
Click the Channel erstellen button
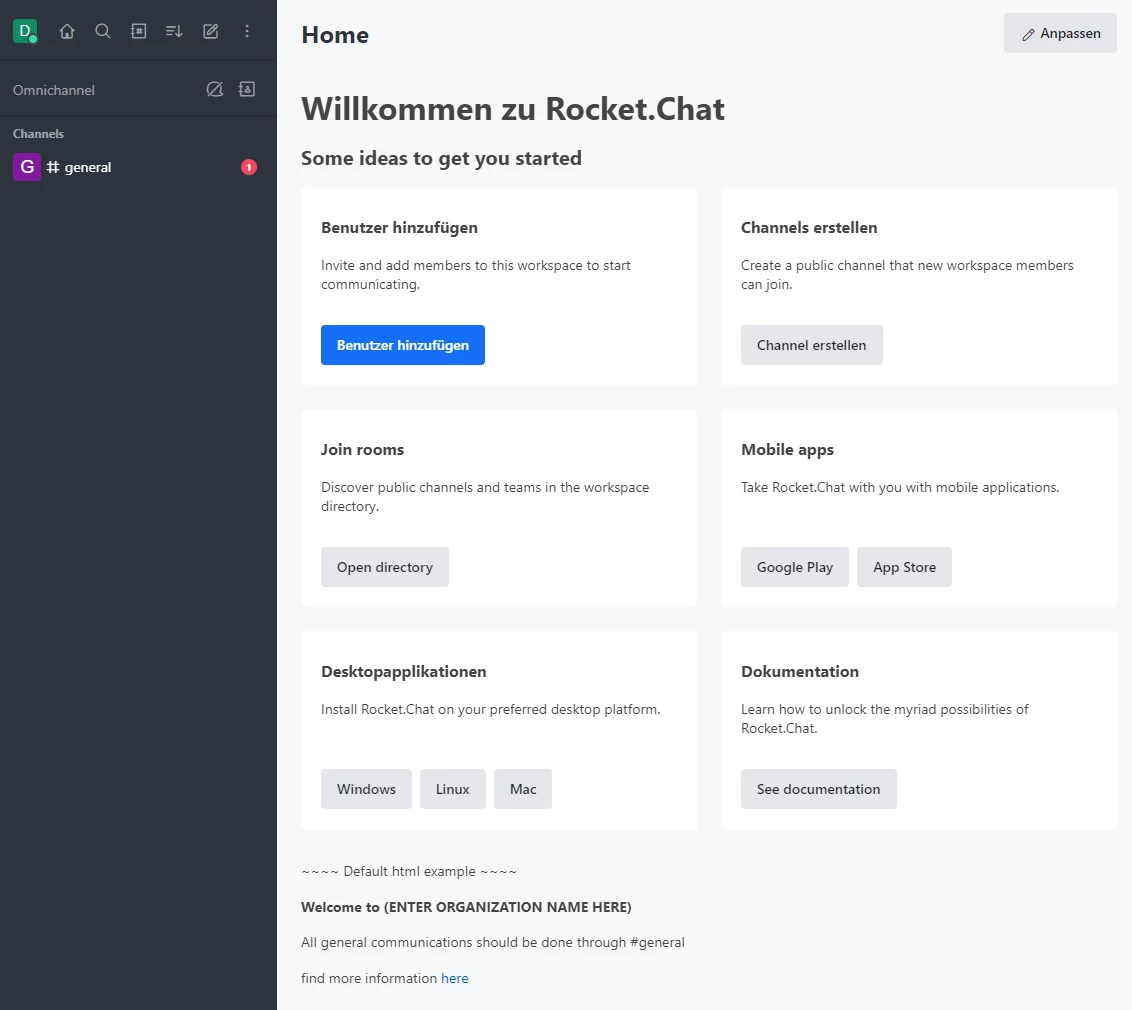pyautogui.click(x=811, y=345)
